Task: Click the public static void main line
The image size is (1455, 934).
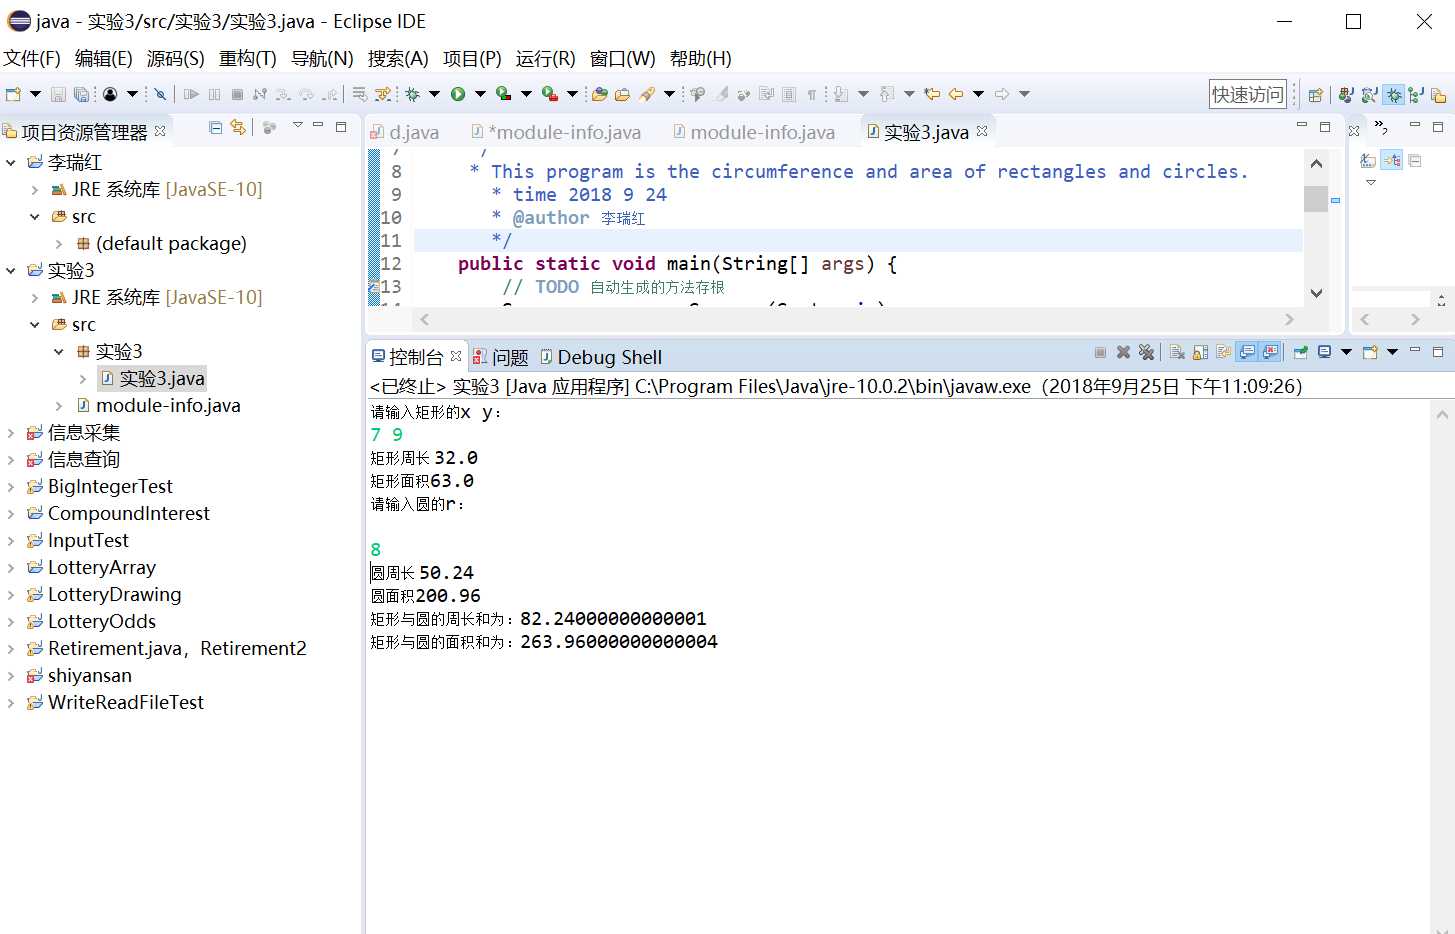Action: pos(677,263)
